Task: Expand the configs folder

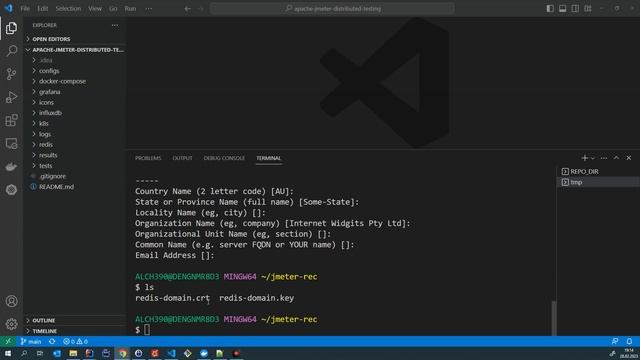Action: click(x=75, y=71)
